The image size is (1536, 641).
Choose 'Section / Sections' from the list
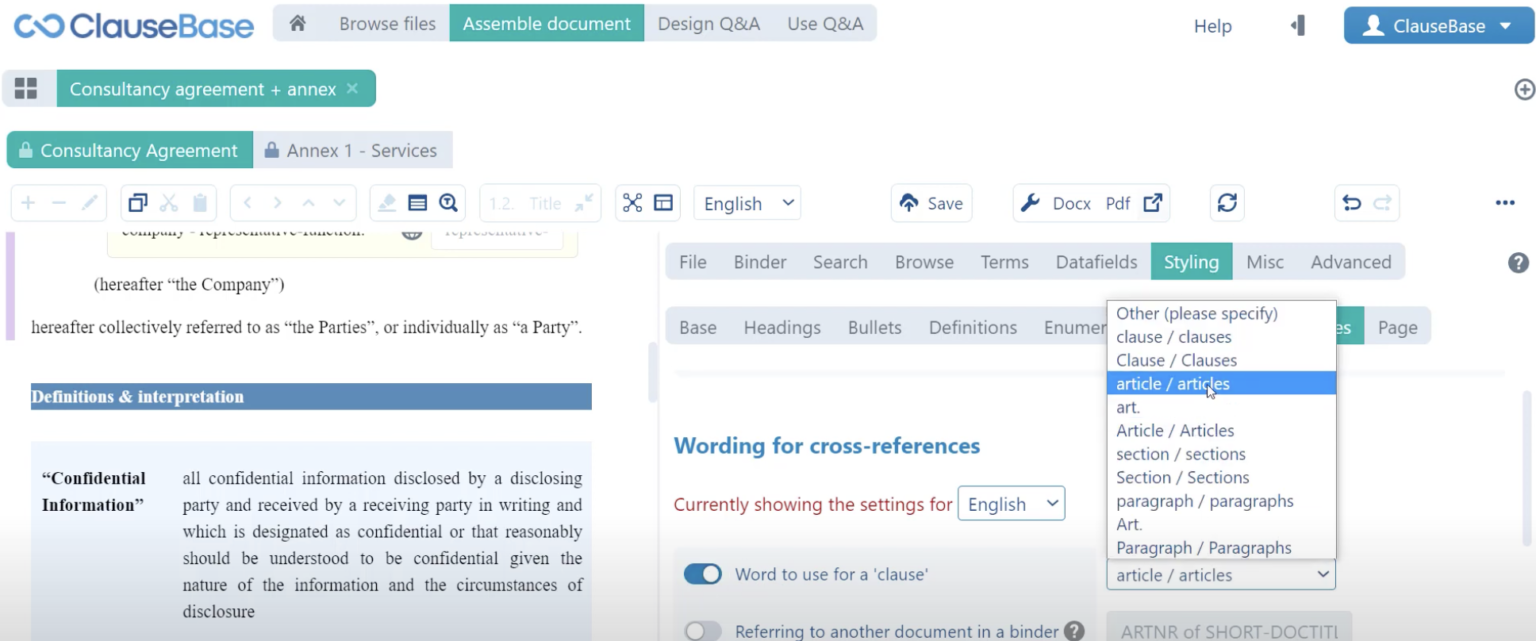pyautogui.click(x=1182, y=477)
